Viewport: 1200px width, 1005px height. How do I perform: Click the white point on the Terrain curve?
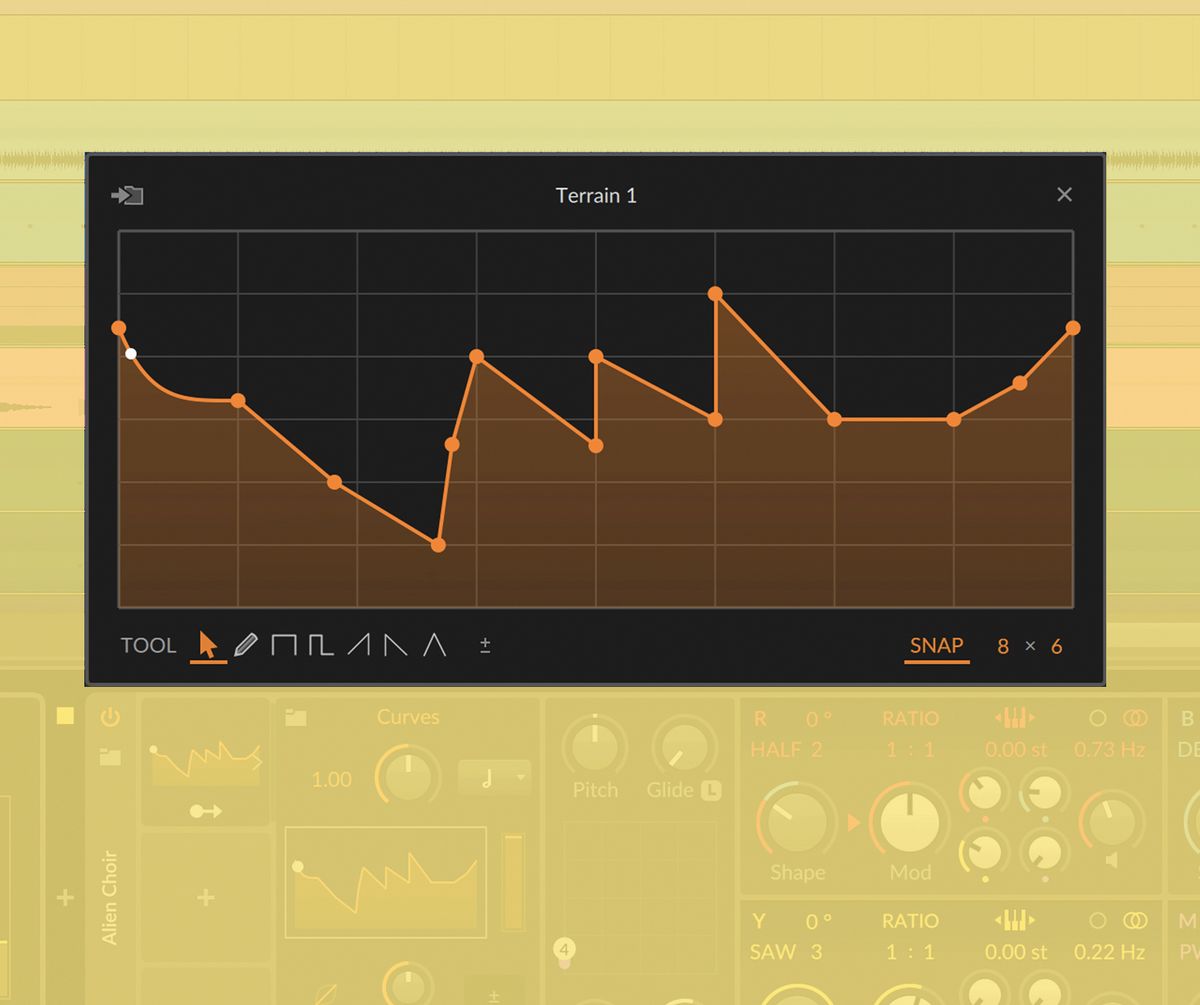[131, 353]
